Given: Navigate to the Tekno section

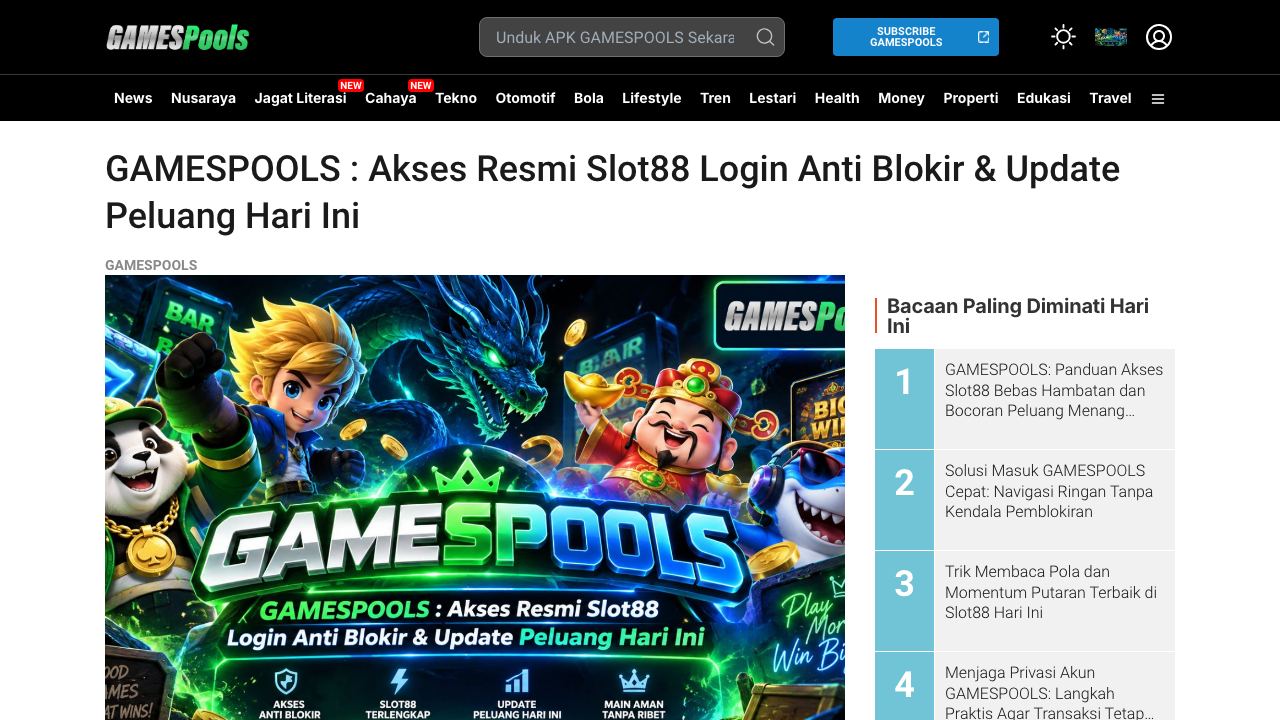Looking at the screenshot, I should tap(456, 98).
